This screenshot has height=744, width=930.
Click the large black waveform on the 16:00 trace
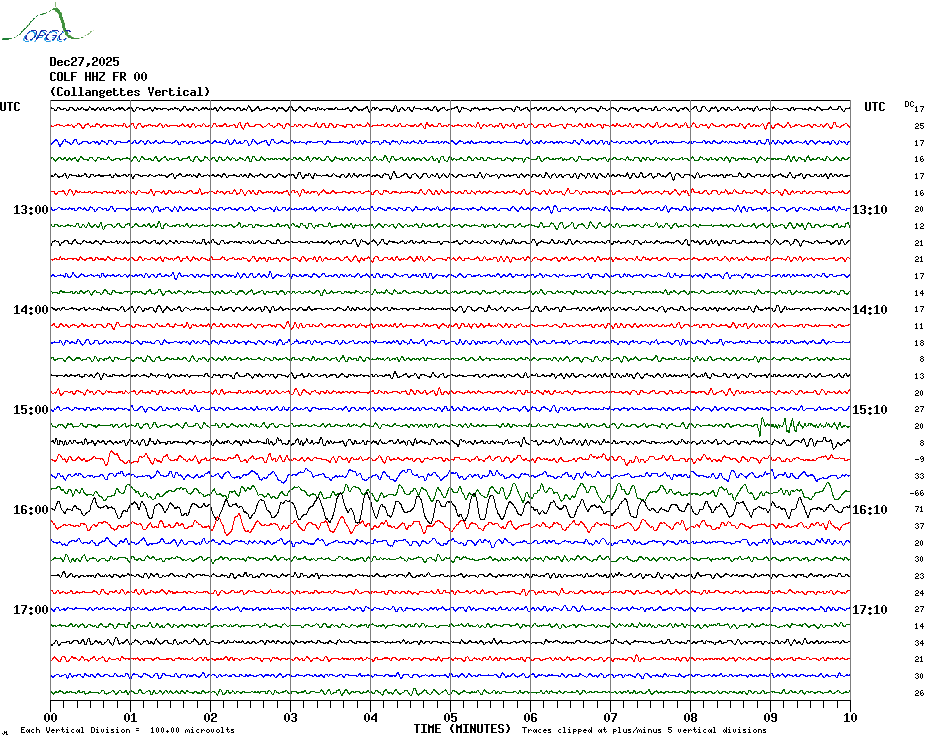pos(451,507)
